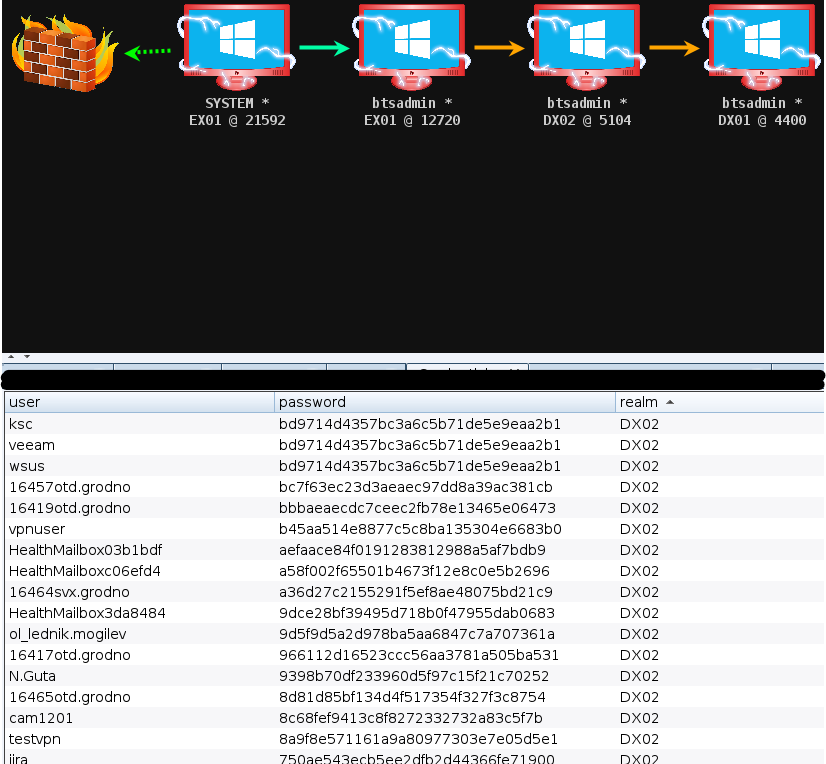The width and height of the screenshot is (826, 764).
Task: Click the DX02 realm in vpnuser row
Action: click(639, 530)
